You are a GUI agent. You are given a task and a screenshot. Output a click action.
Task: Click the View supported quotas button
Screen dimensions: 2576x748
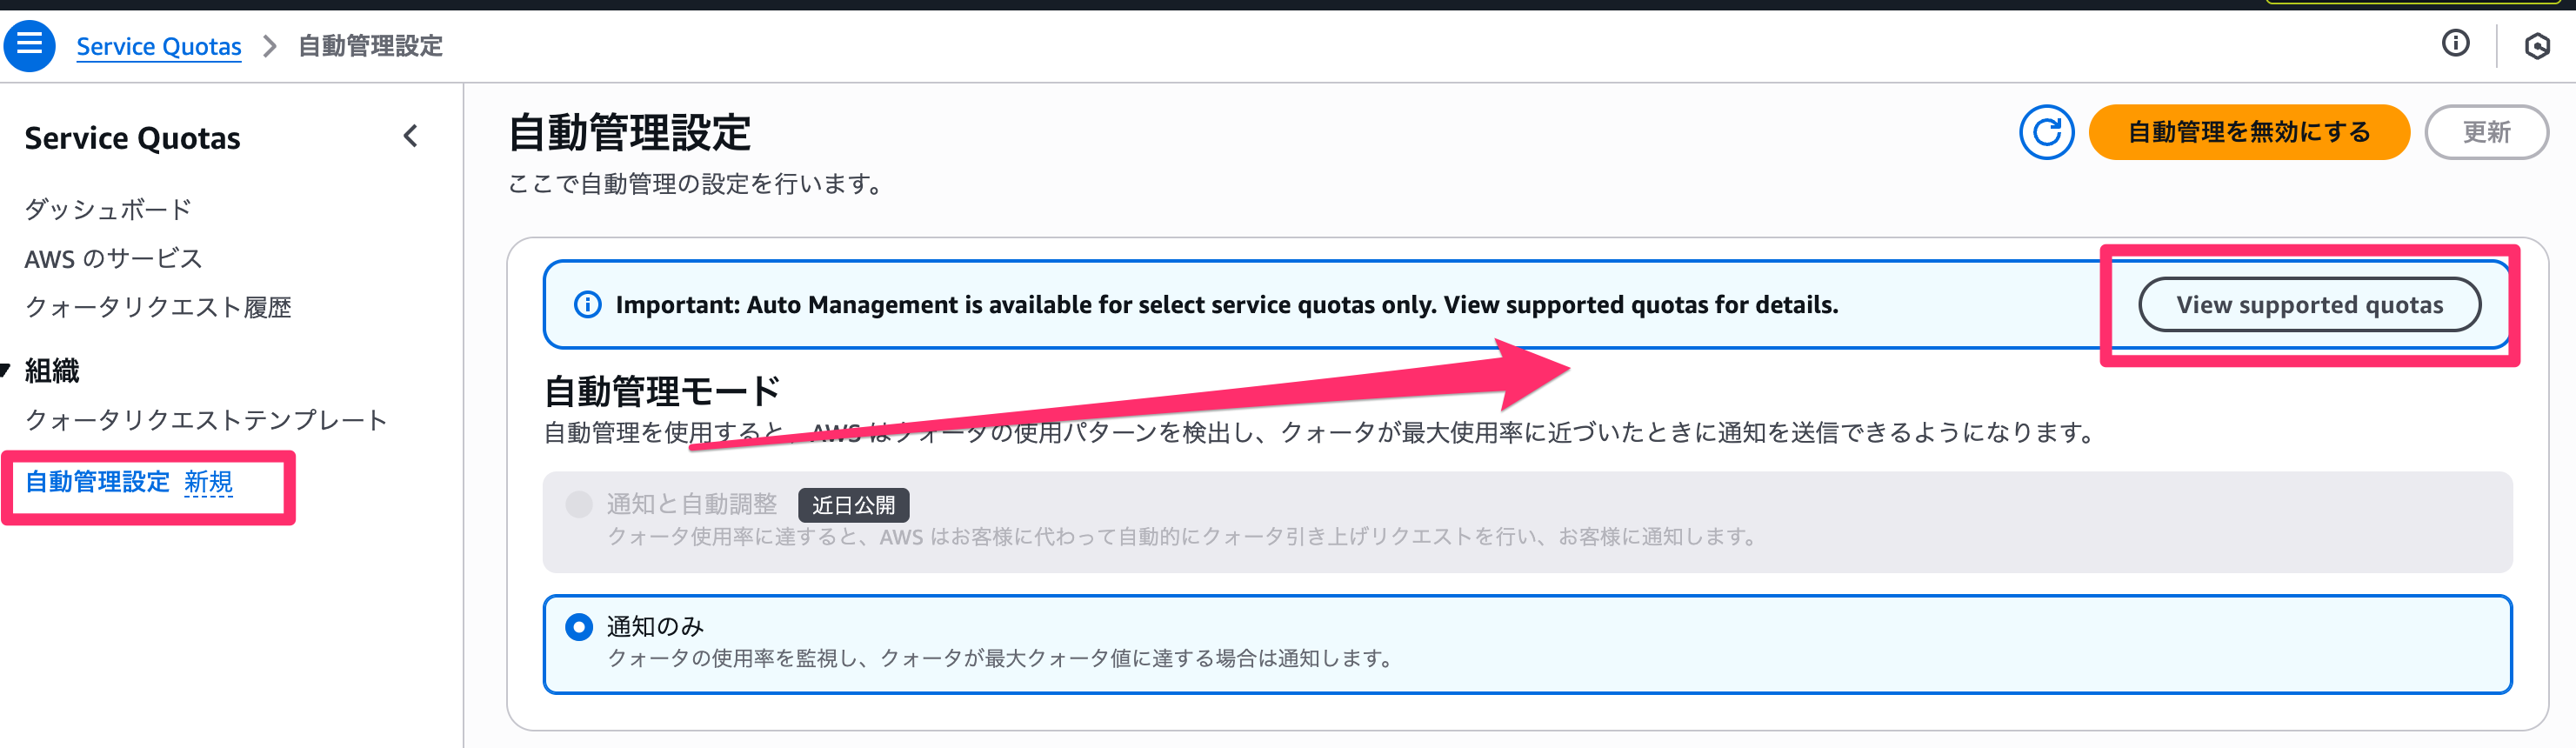(2309, 305)
